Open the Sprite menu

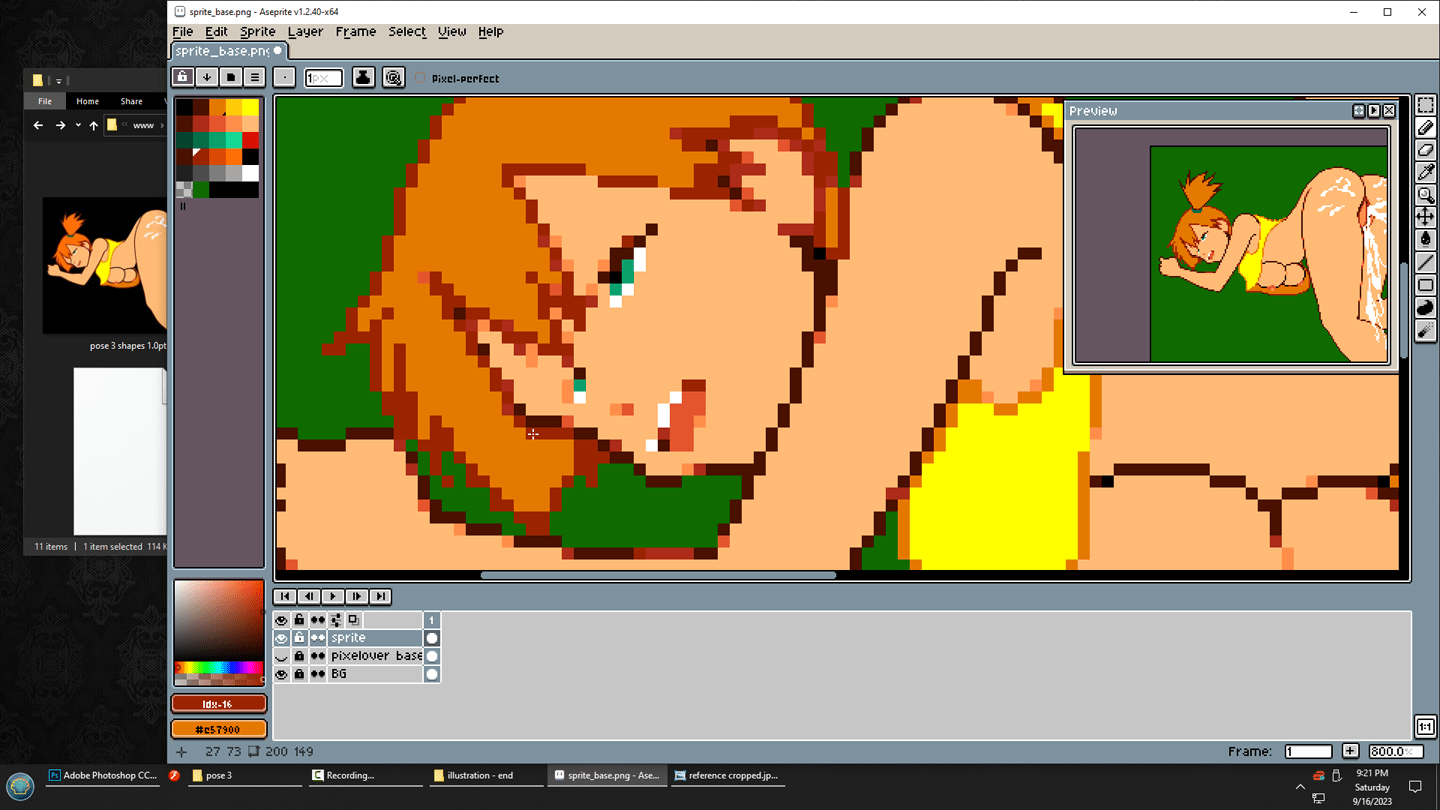click(x=257, y=32)
